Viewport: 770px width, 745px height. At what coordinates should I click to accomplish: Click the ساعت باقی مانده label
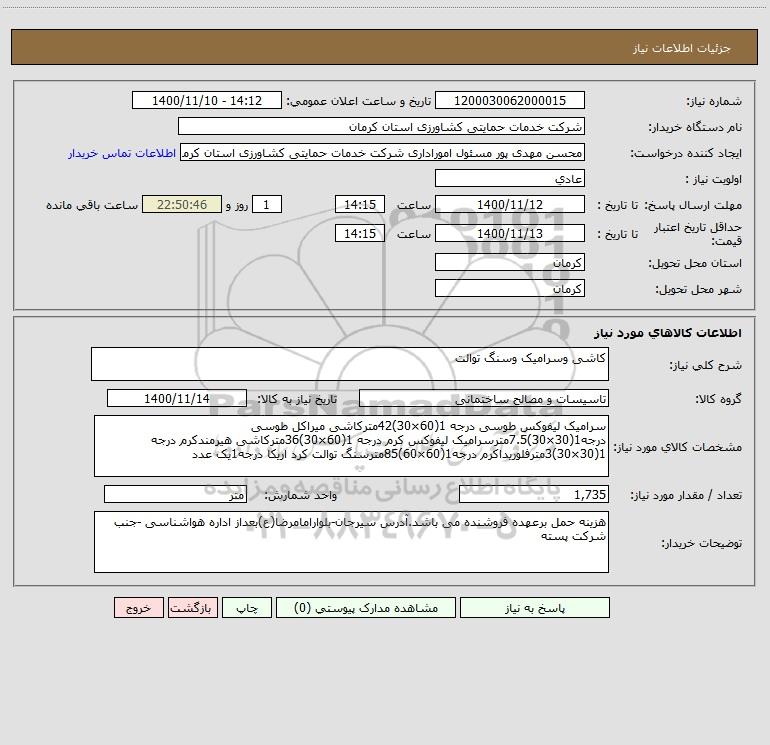(92, 205)
